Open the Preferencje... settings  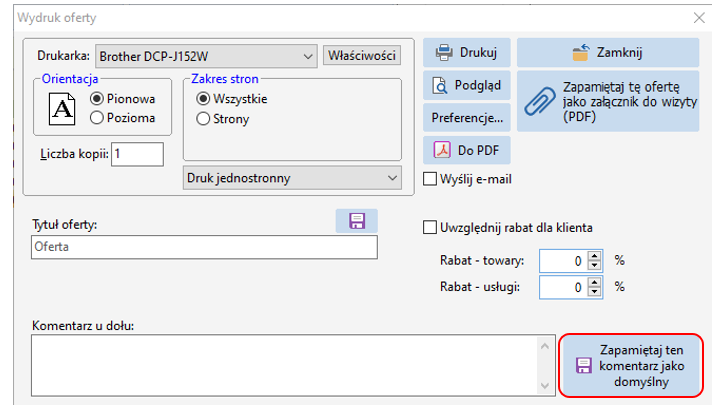pos(467,118)
